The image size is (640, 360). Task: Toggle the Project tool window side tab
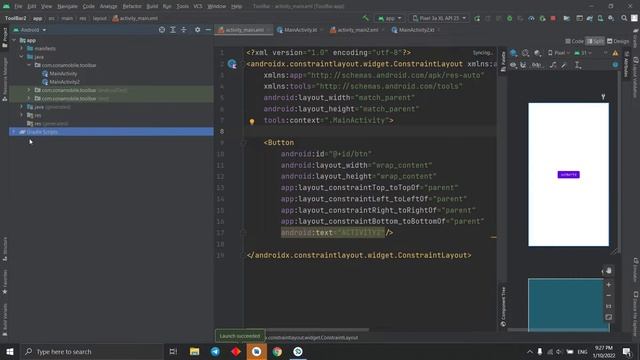[x=5, y=37]
